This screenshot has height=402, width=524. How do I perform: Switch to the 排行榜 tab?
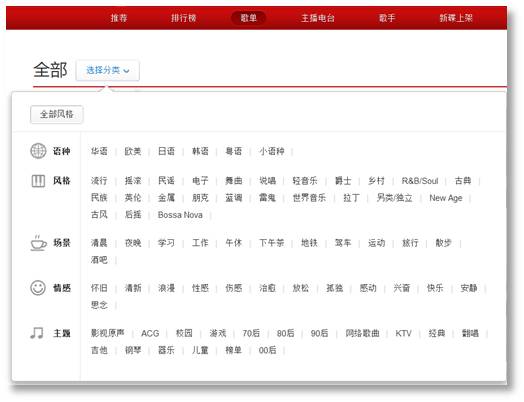click(183, 18)
